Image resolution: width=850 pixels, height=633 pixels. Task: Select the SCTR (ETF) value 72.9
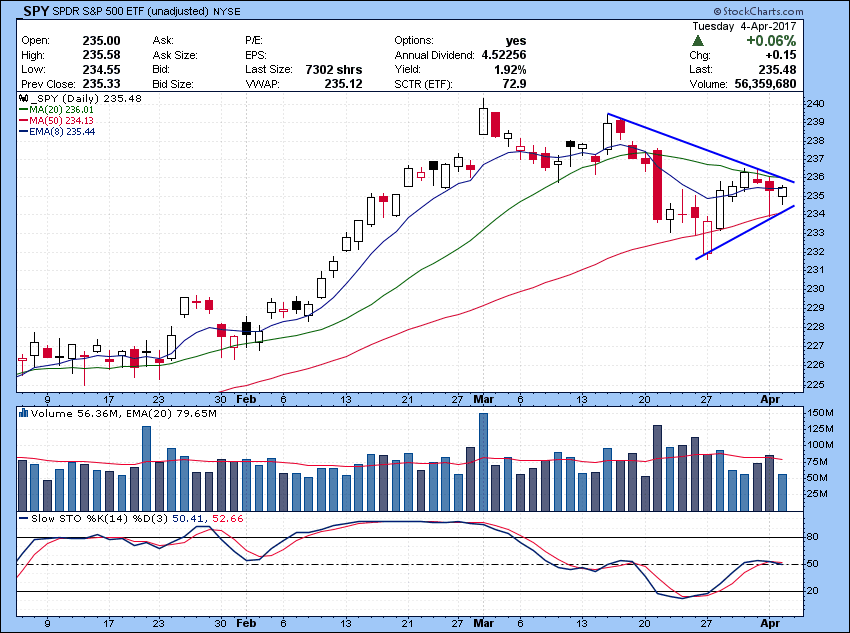pyautogui.click(x=514, y=84)
